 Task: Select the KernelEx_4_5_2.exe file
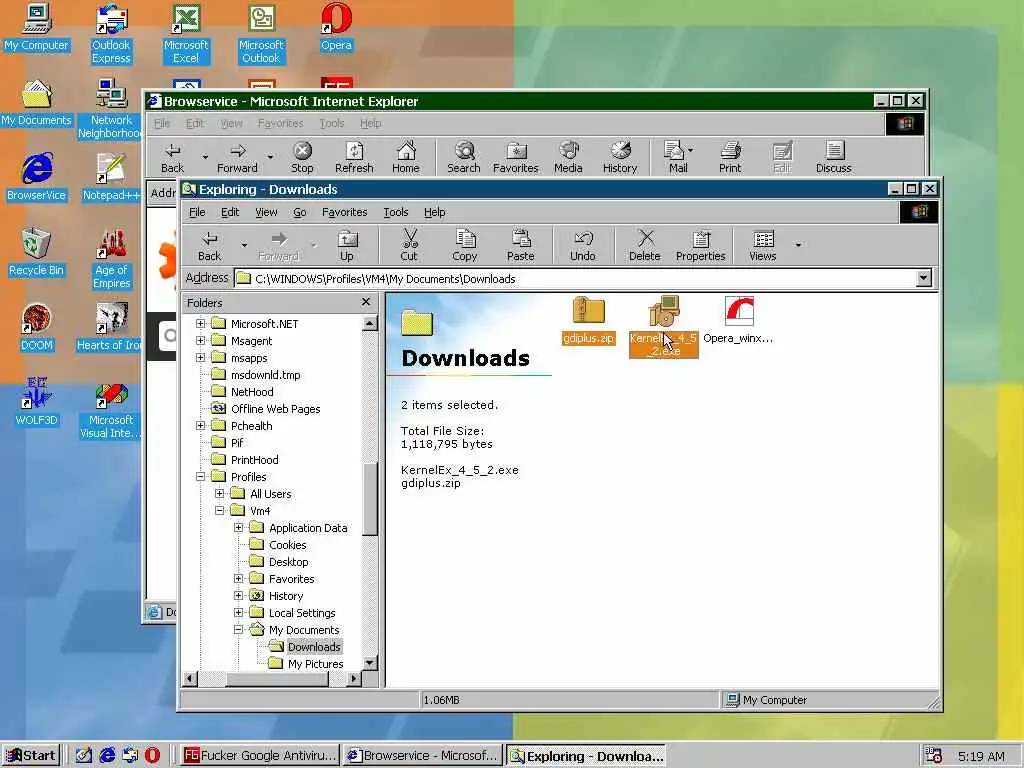664,327
